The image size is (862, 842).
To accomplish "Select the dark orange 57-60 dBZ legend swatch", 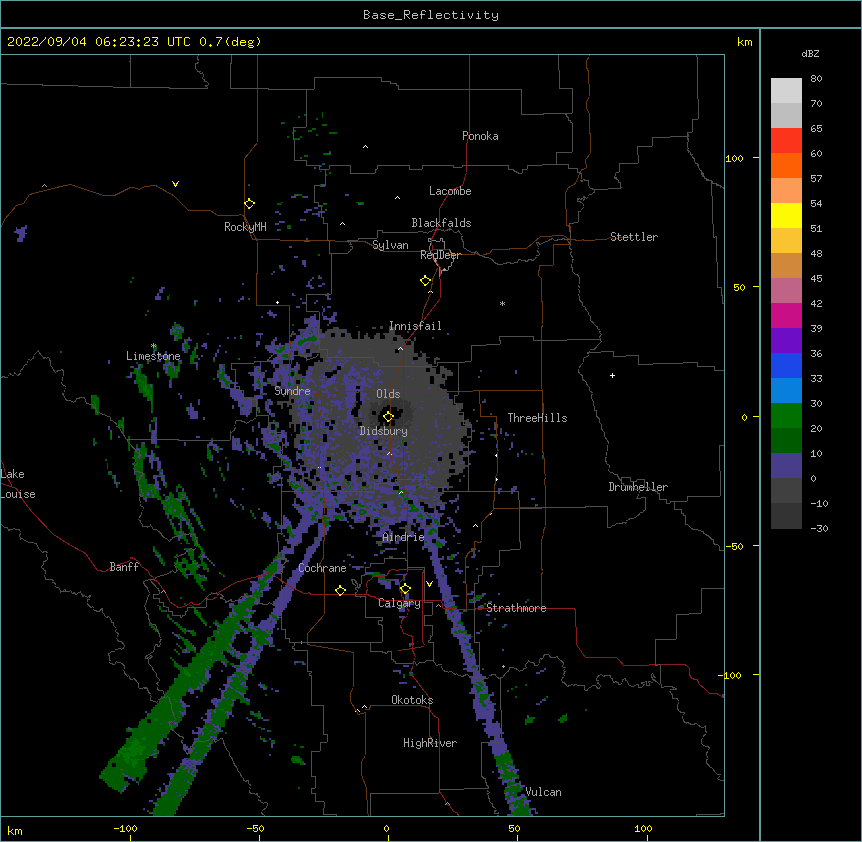I will coord(786,165).
